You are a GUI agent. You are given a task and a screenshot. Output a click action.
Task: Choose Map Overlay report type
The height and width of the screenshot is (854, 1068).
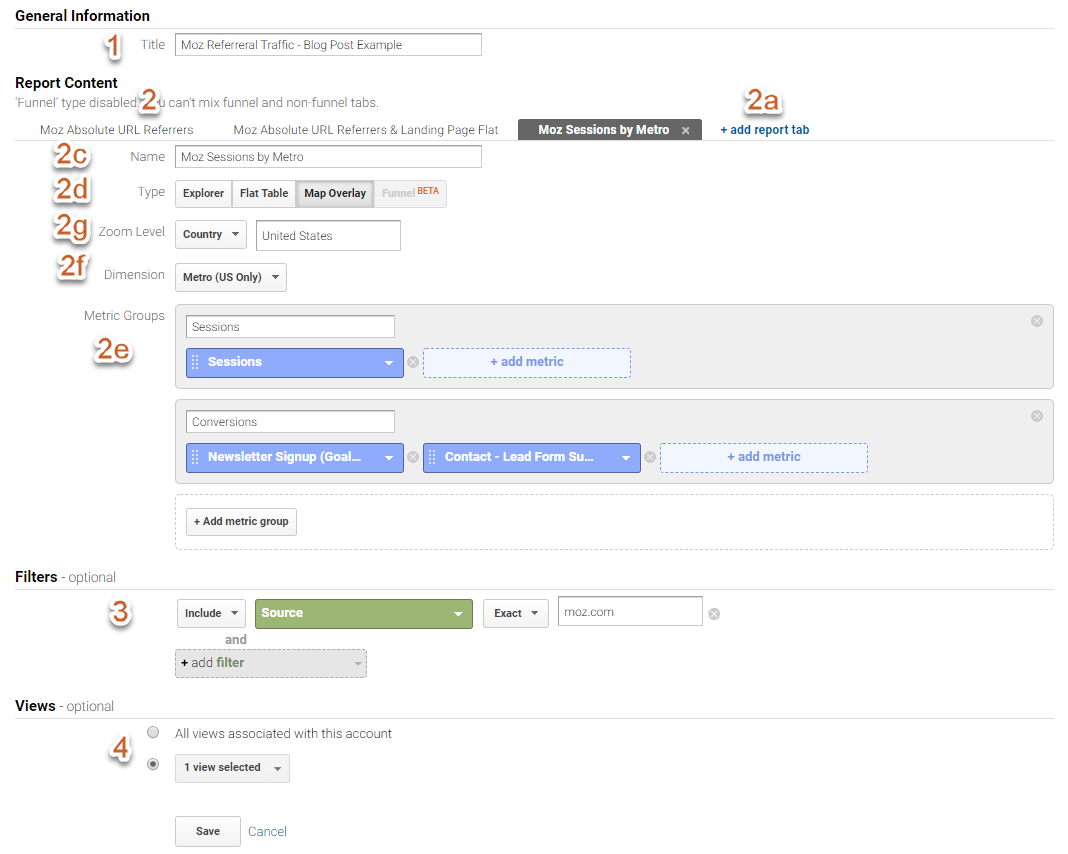[x=335, y=193]
